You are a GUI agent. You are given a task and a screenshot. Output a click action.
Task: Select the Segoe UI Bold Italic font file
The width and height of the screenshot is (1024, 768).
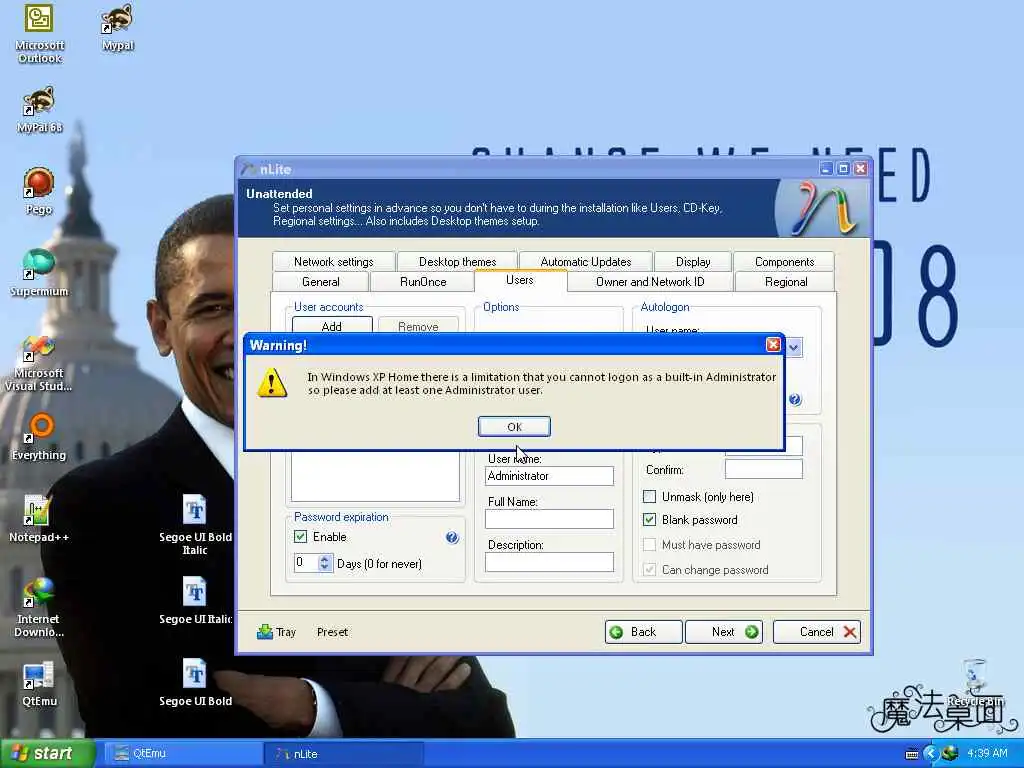coord(195,525)
